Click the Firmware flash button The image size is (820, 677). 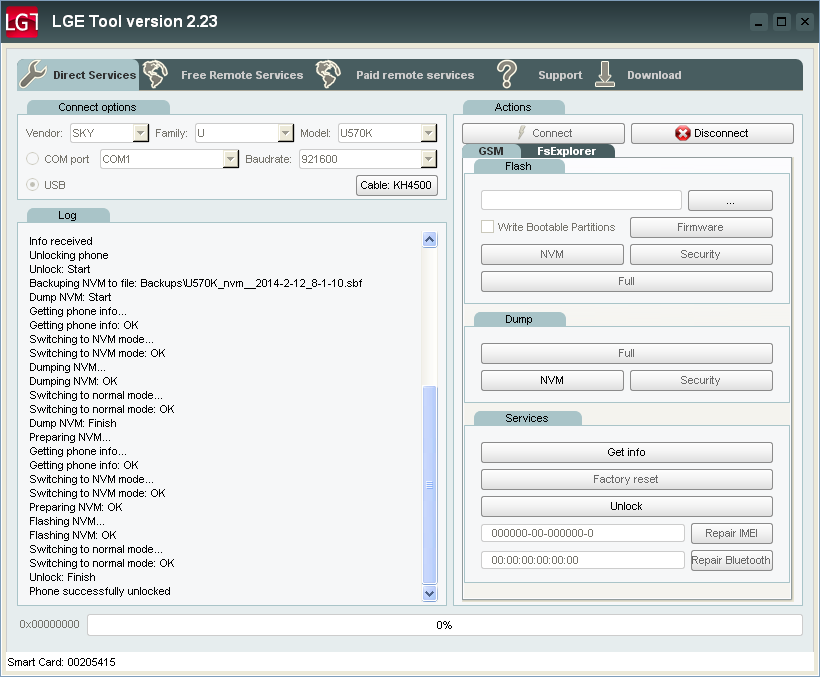tap(701, 227)
